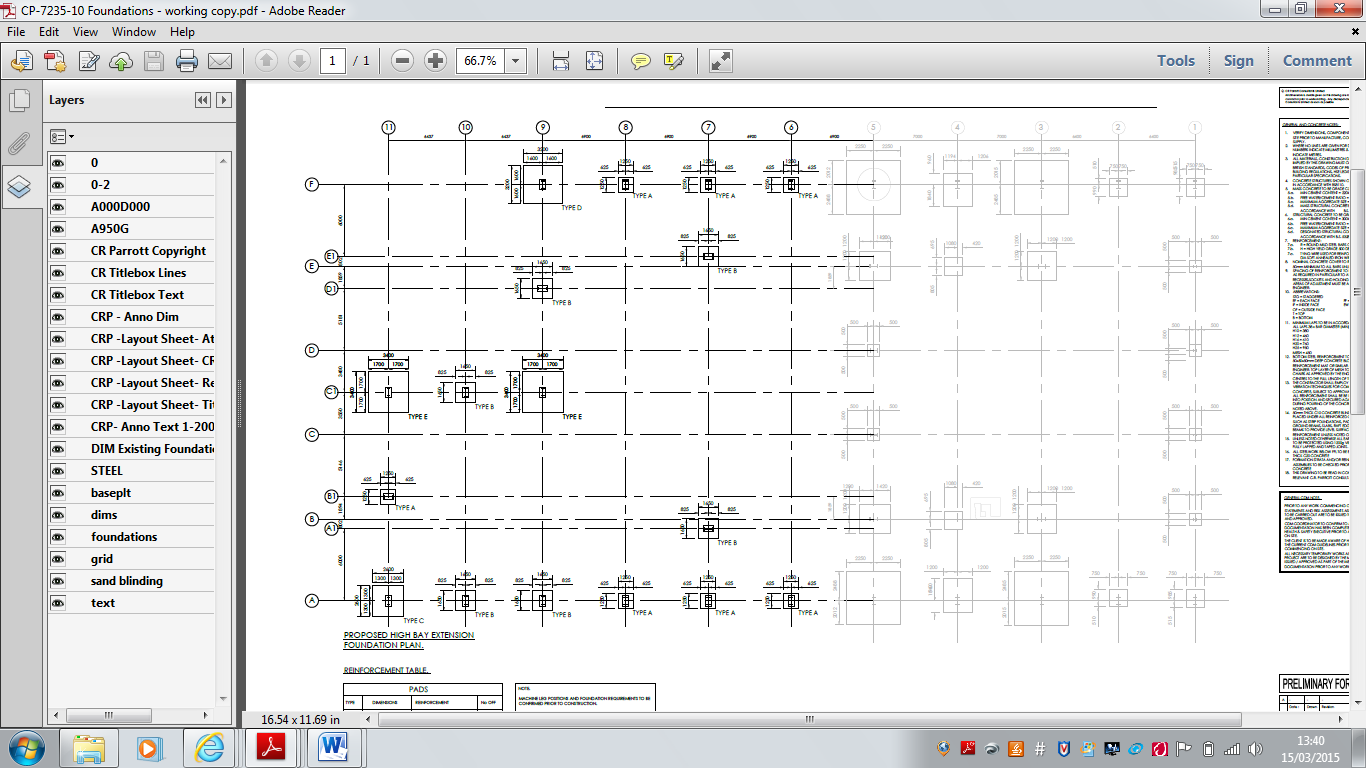Image resolution: width=1366 pixels, height=768 pixels.
Task: Zoom out with the minus button
Action: (402, 61)
